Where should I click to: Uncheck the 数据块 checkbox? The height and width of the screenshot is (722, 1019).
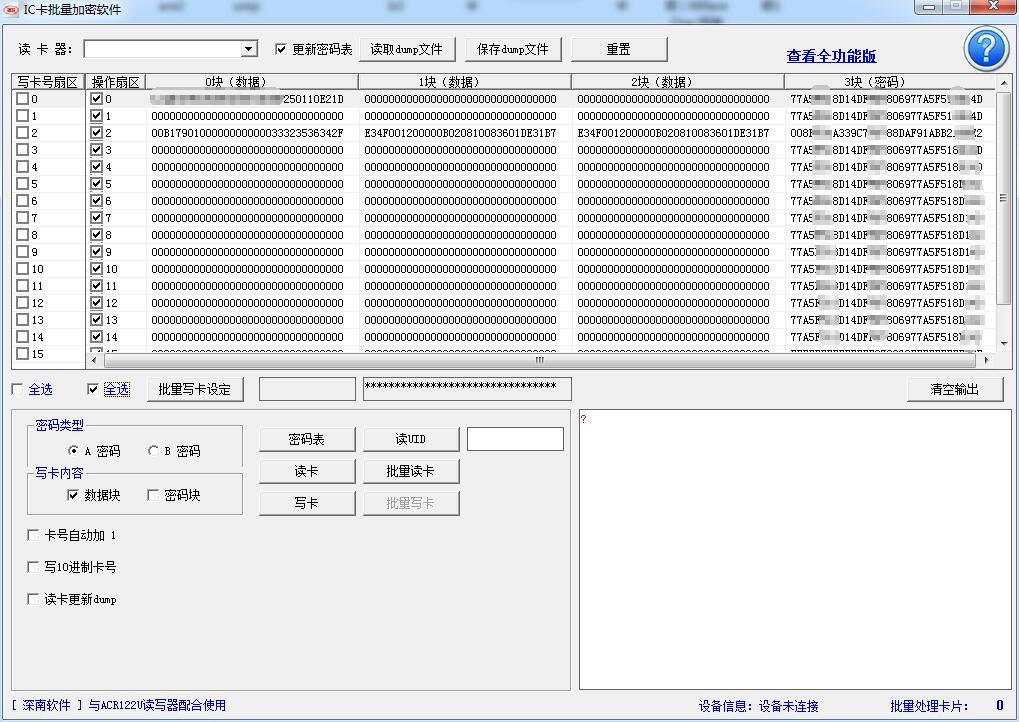(x=73, y=495)
